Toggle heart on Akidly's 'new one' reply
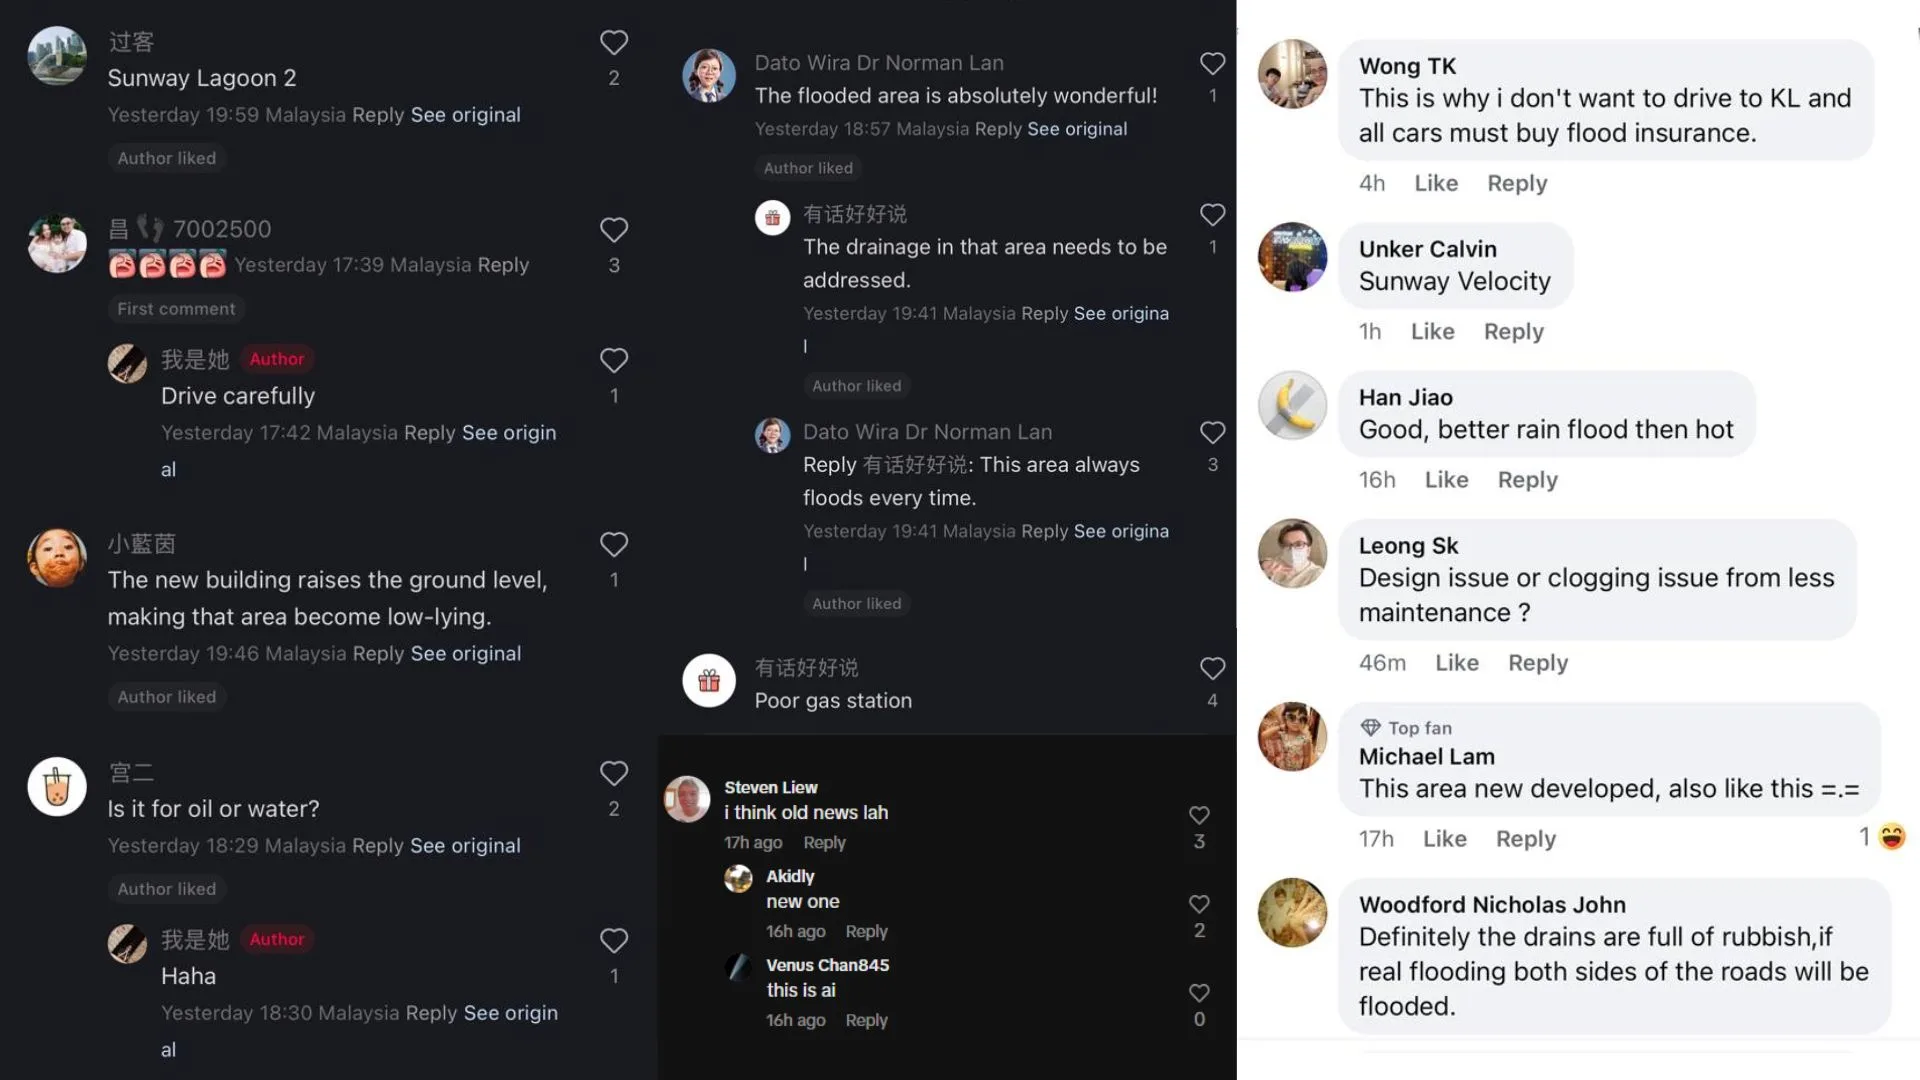 pos(1199,904)
